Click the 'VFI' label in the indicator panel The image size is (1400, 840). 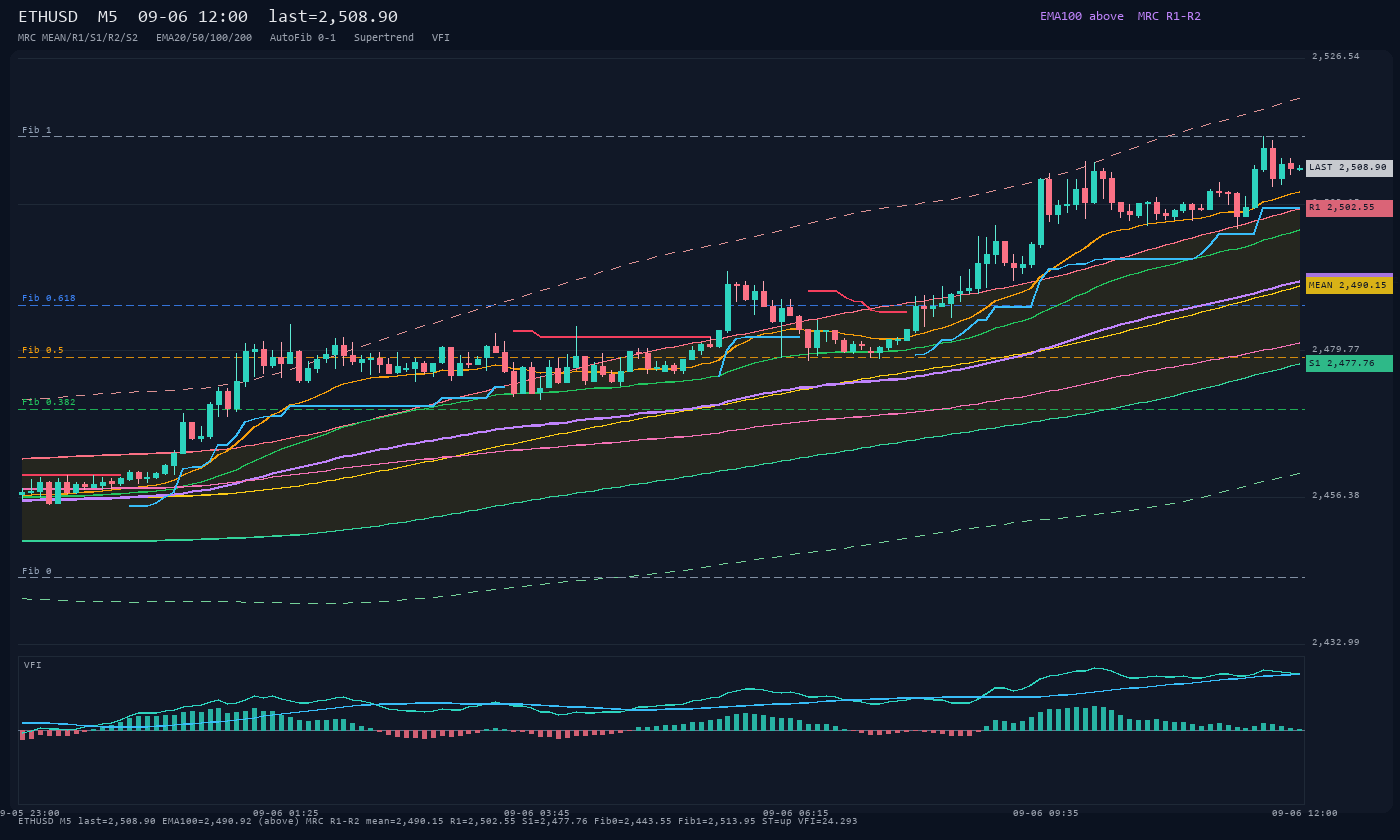click(x=33, y=665)
